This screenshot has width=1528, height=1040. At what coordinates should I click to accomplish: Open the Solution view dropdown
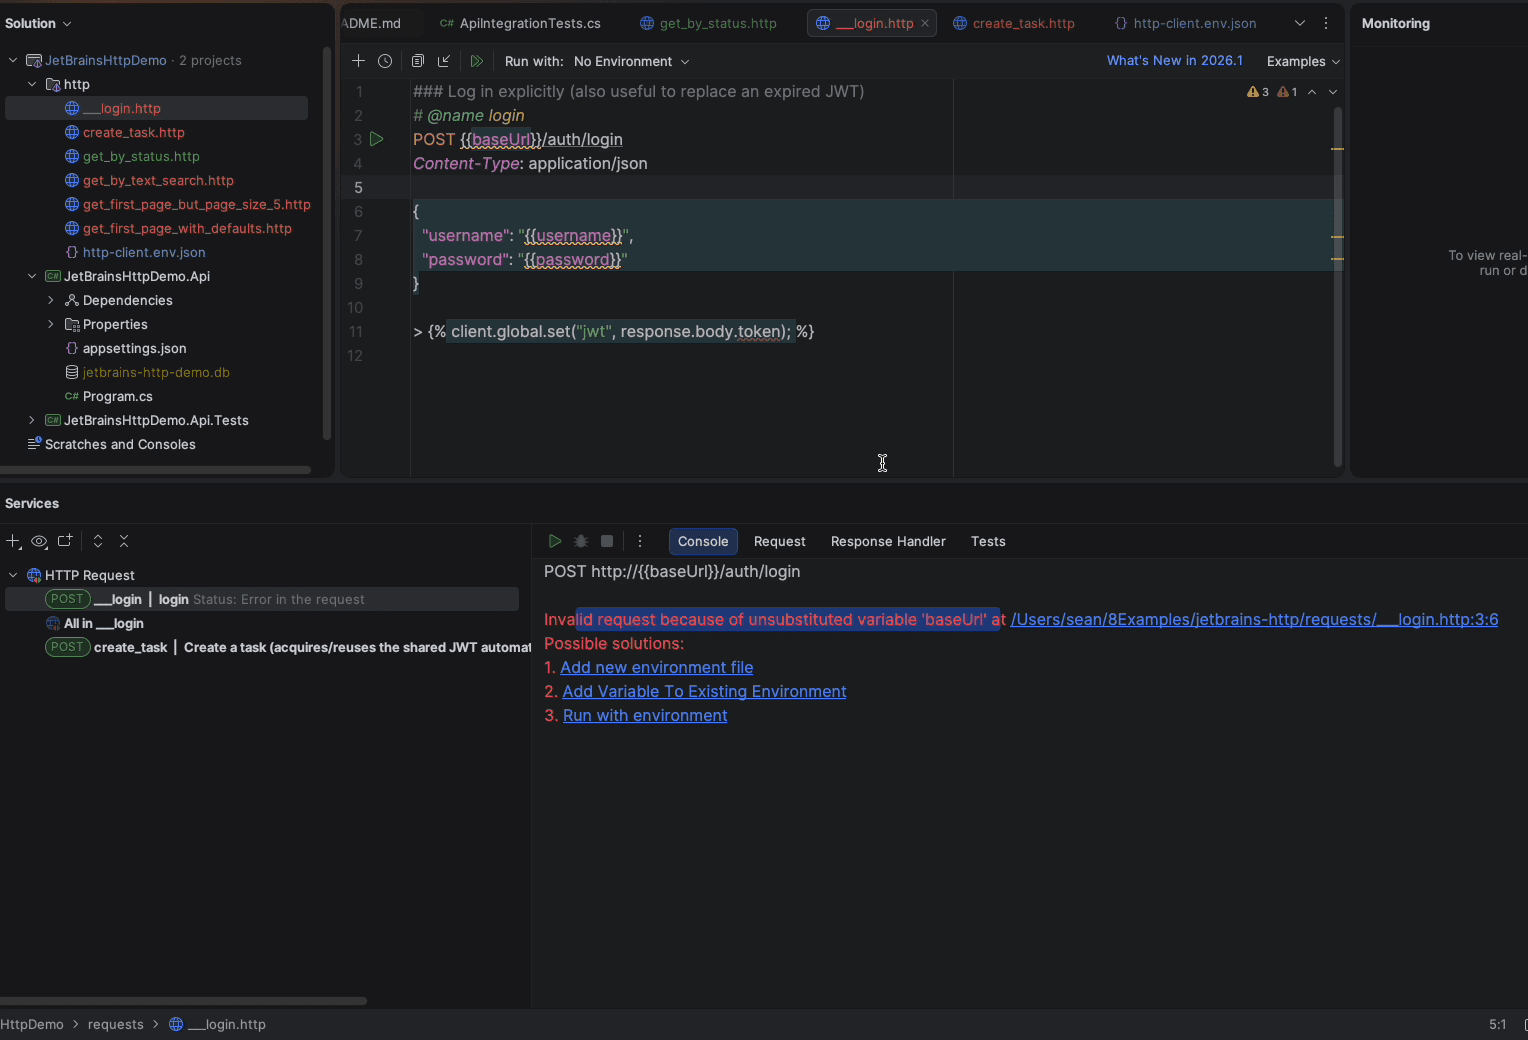point(38,23)
